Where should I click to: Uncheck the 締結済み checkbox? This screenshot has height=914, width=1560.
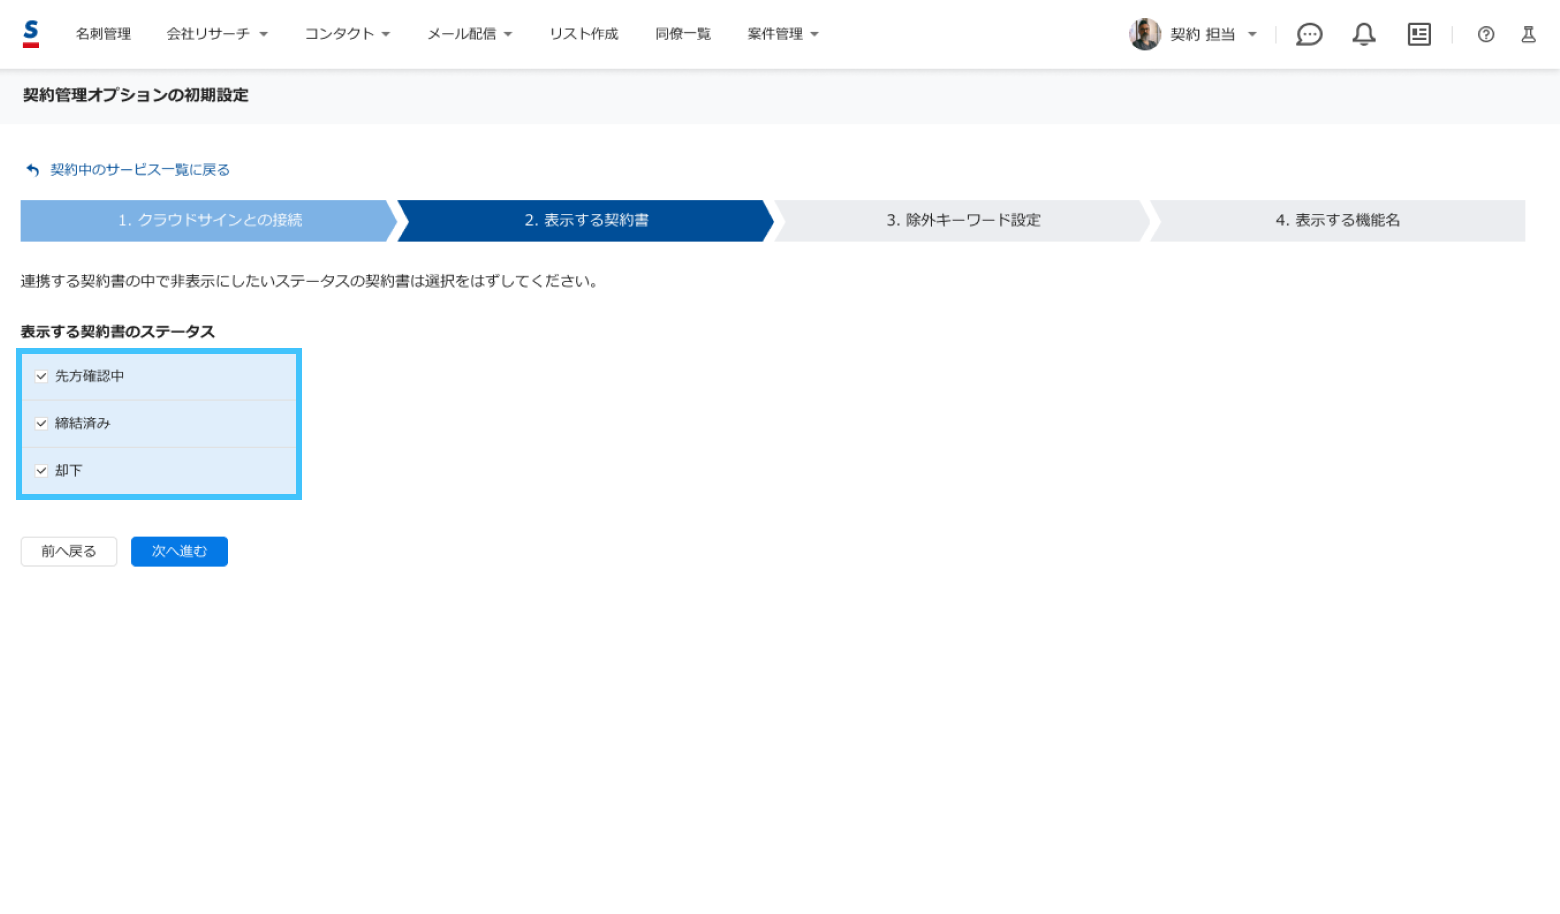coord(41,423)
